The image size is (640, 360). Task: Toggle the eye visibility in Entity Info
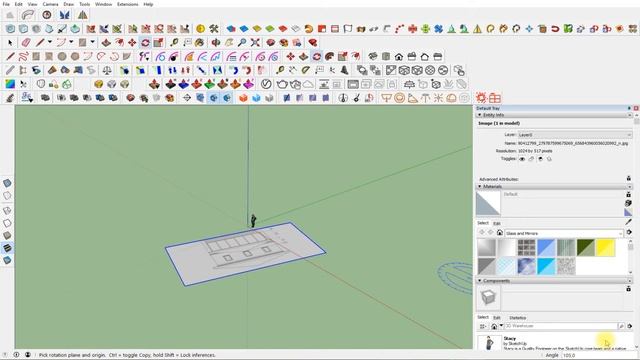click(x=522, y=159)
